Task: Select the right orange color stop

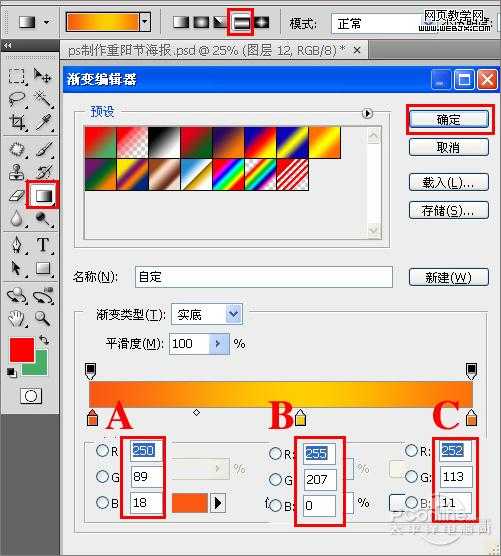Action: coord(471,417)
